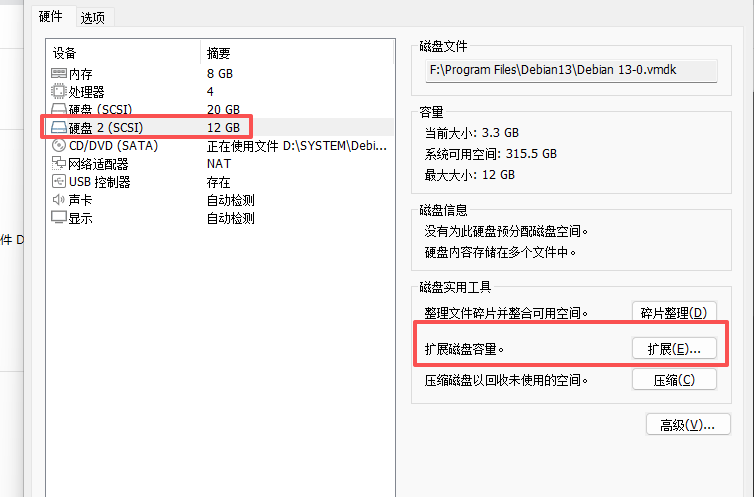Click the 扩展(E)... expand disk button
This screenshot has height=497, width=754.
674,348
